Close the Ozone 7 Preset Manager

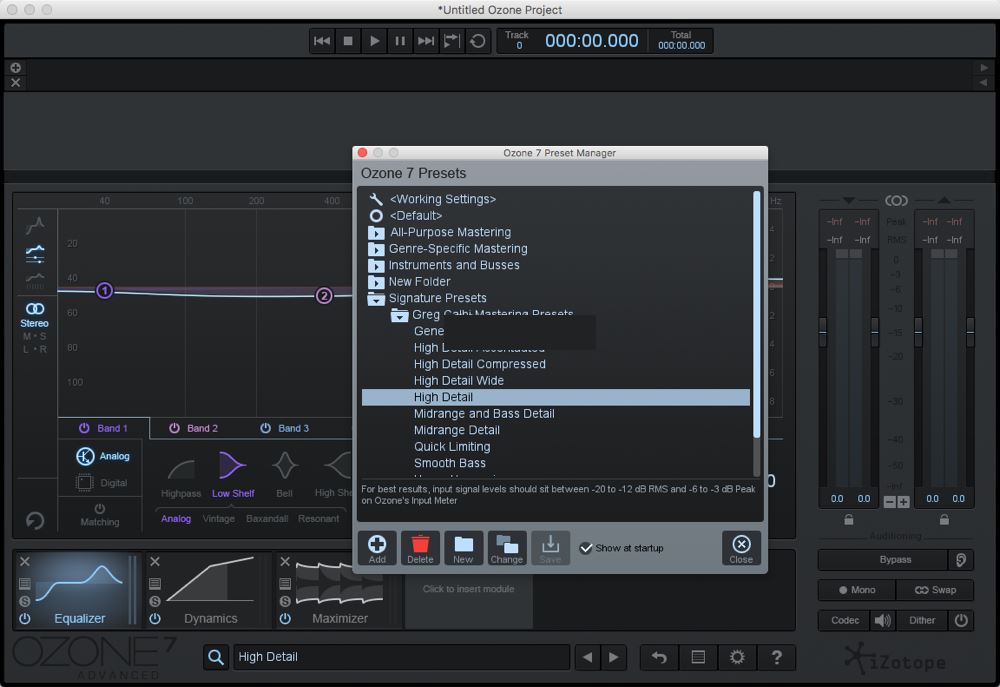740,547
